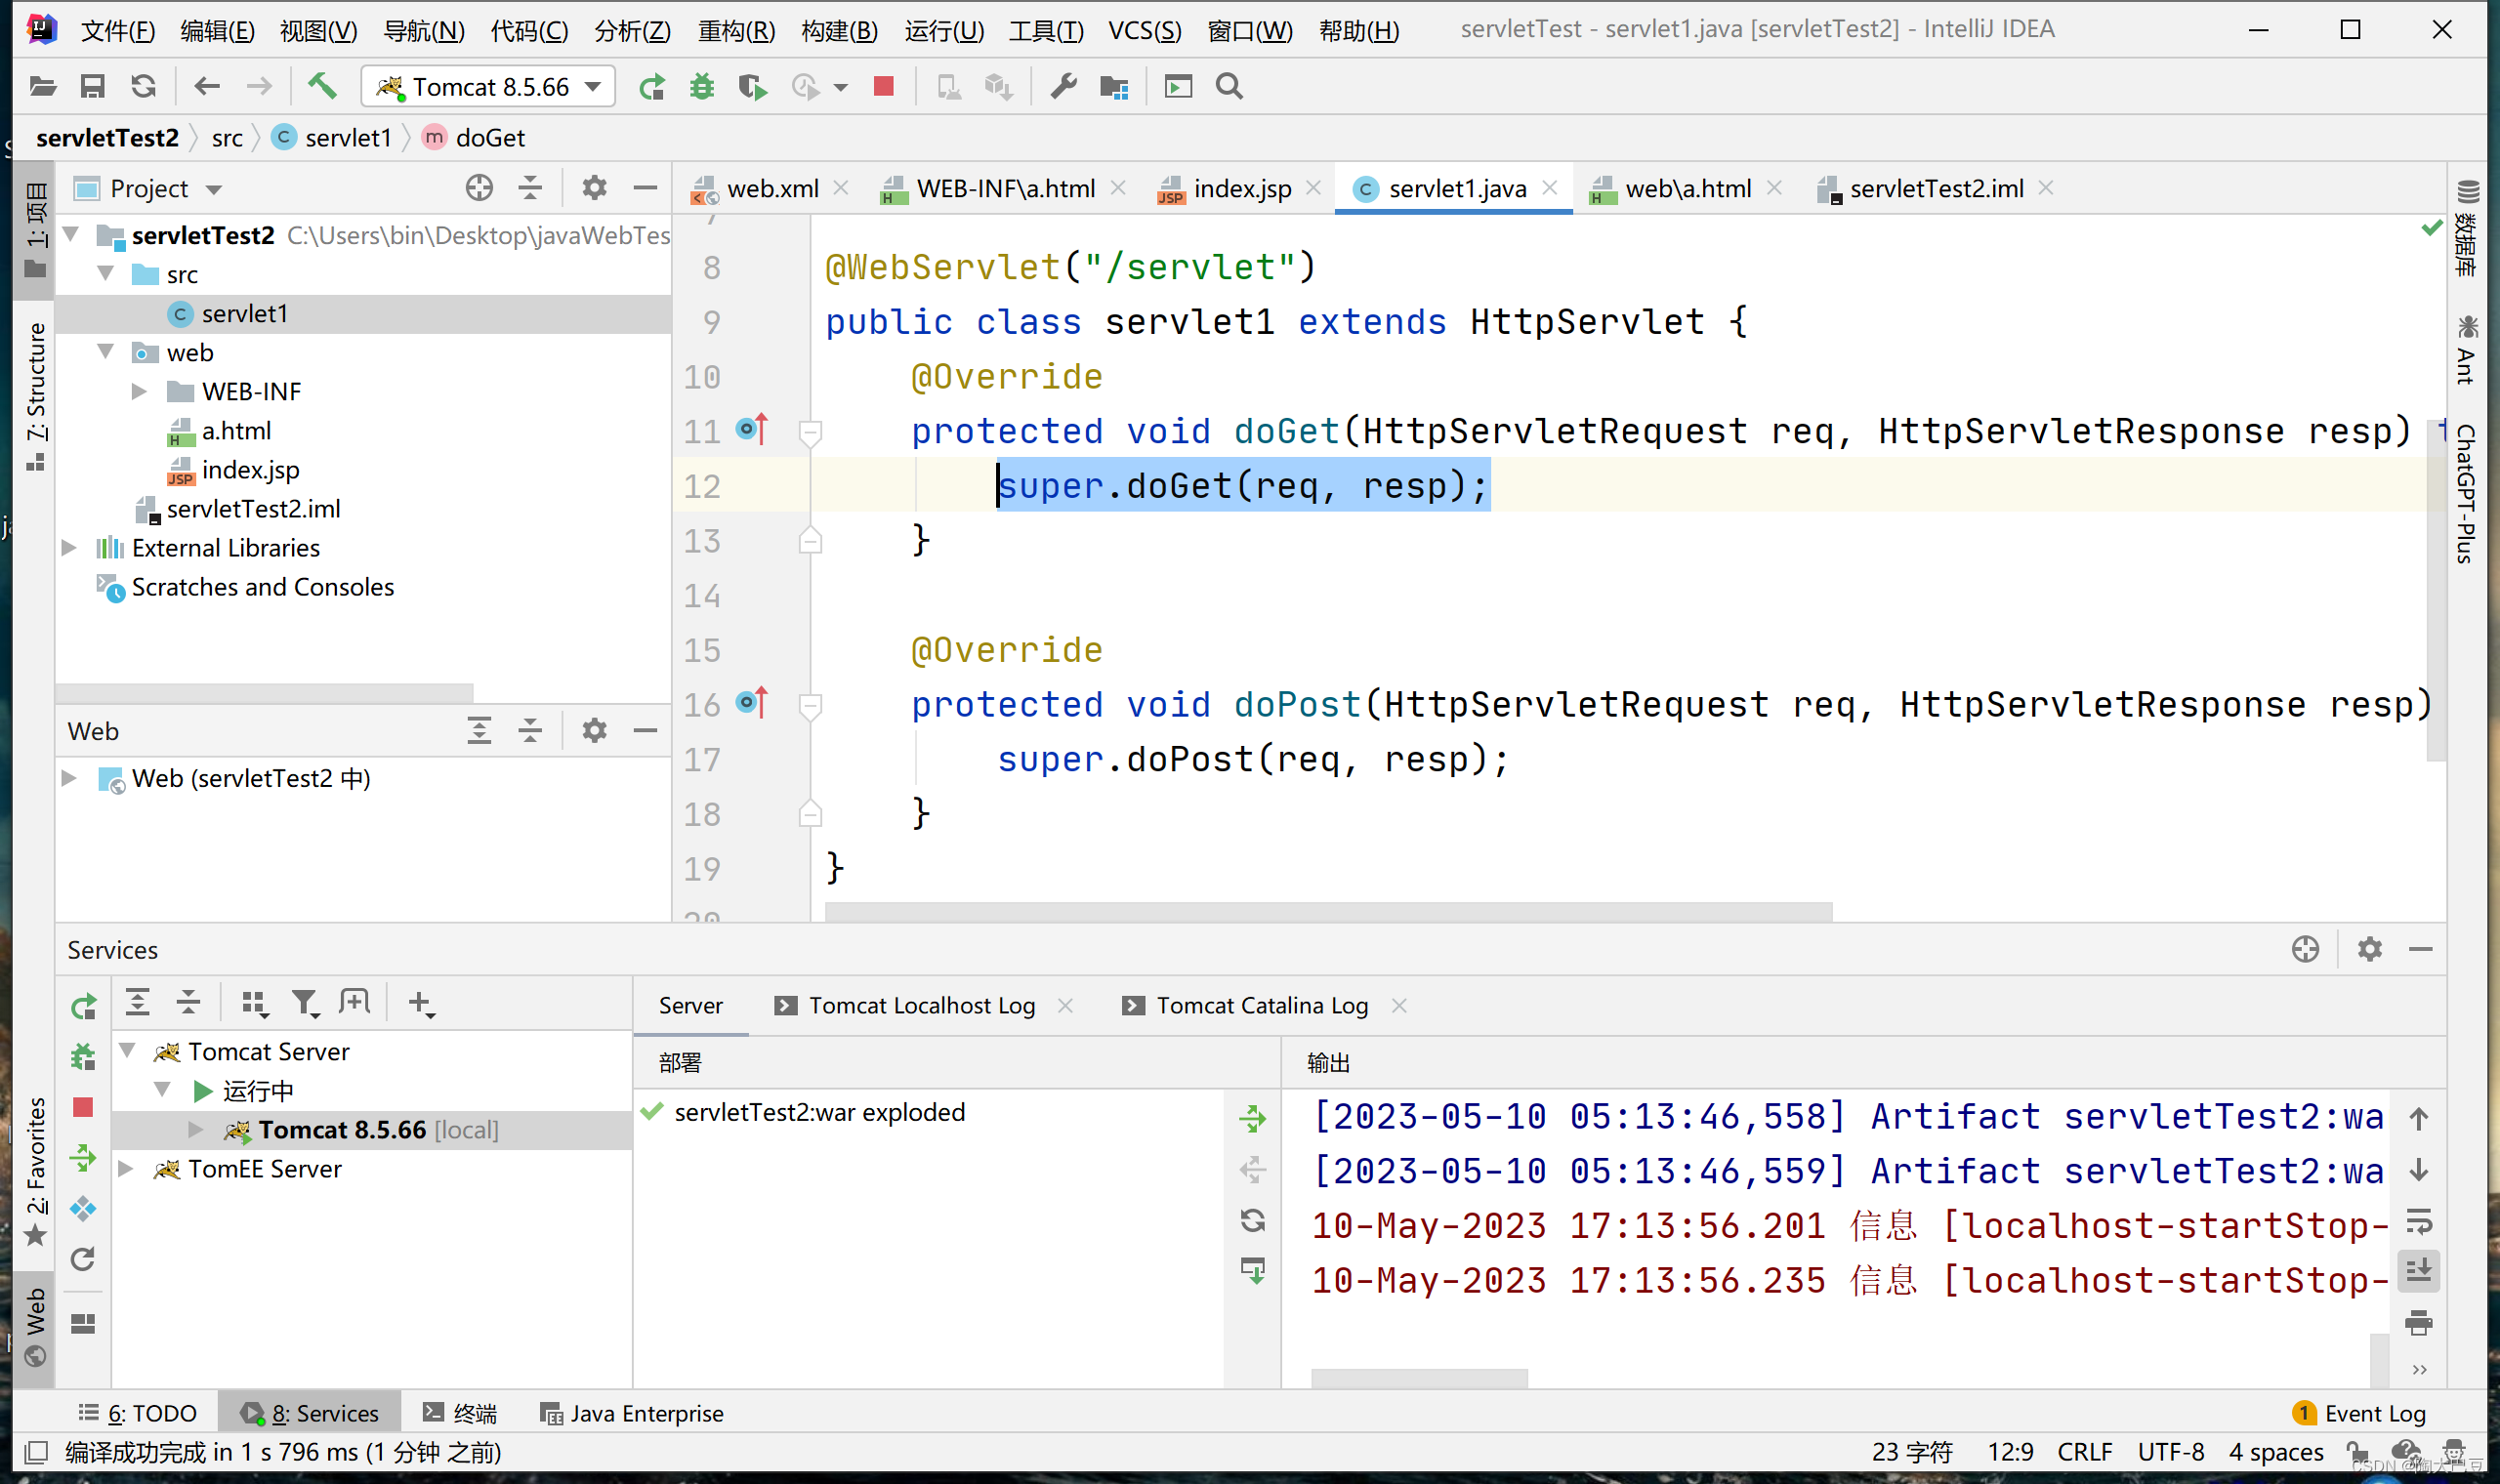Click Print icon in server output
2500x1484 pixels.
coord(2418,1322)
